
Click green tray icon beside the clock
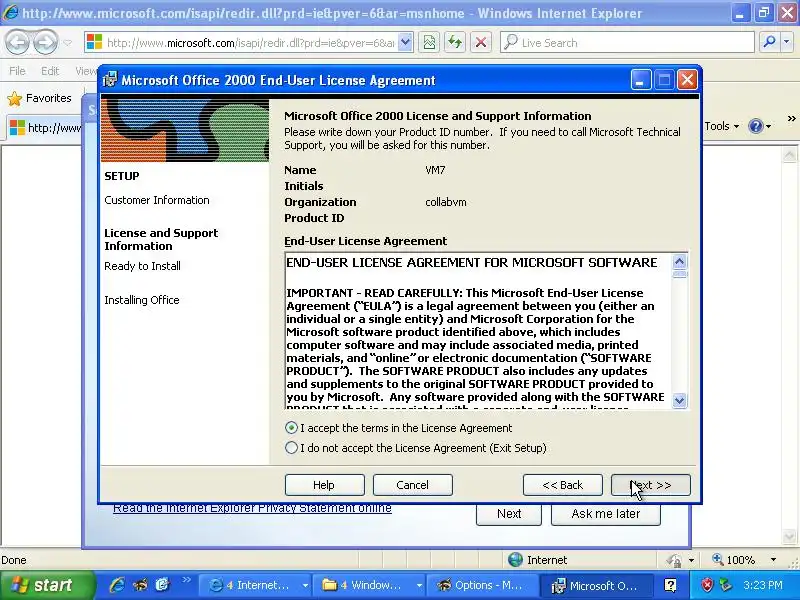726,585
